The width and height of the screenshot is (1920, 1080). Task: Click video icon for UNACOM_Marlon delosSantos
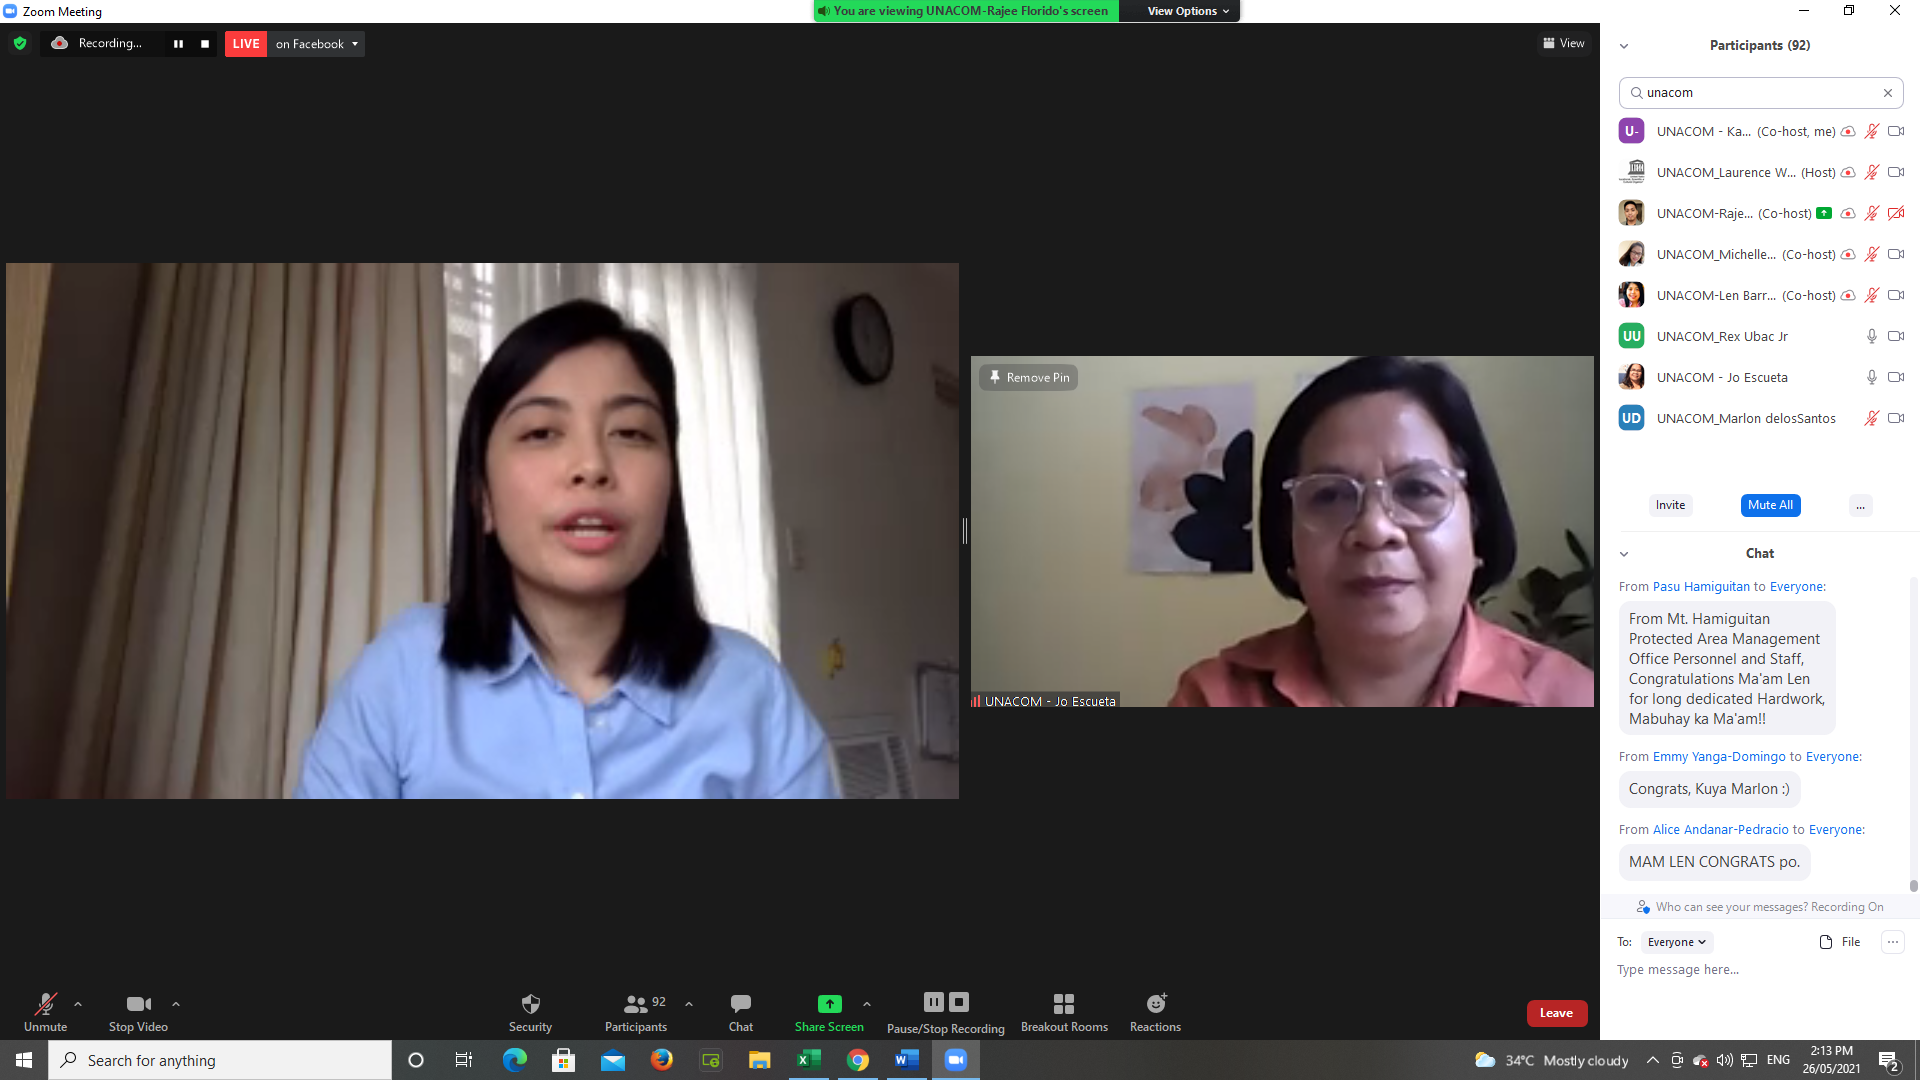(x=1896, y=418)
